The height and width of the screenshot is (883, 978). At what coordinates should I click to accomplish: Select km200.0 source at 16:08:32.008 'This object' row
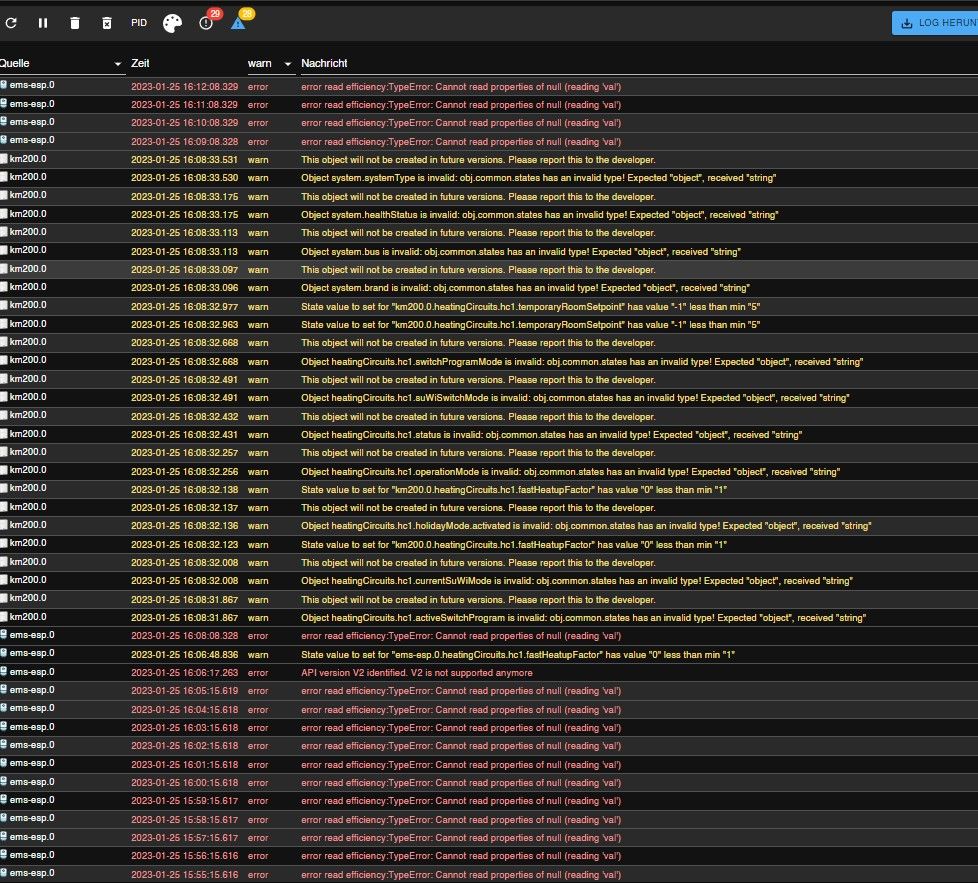[x=27, y=562]
